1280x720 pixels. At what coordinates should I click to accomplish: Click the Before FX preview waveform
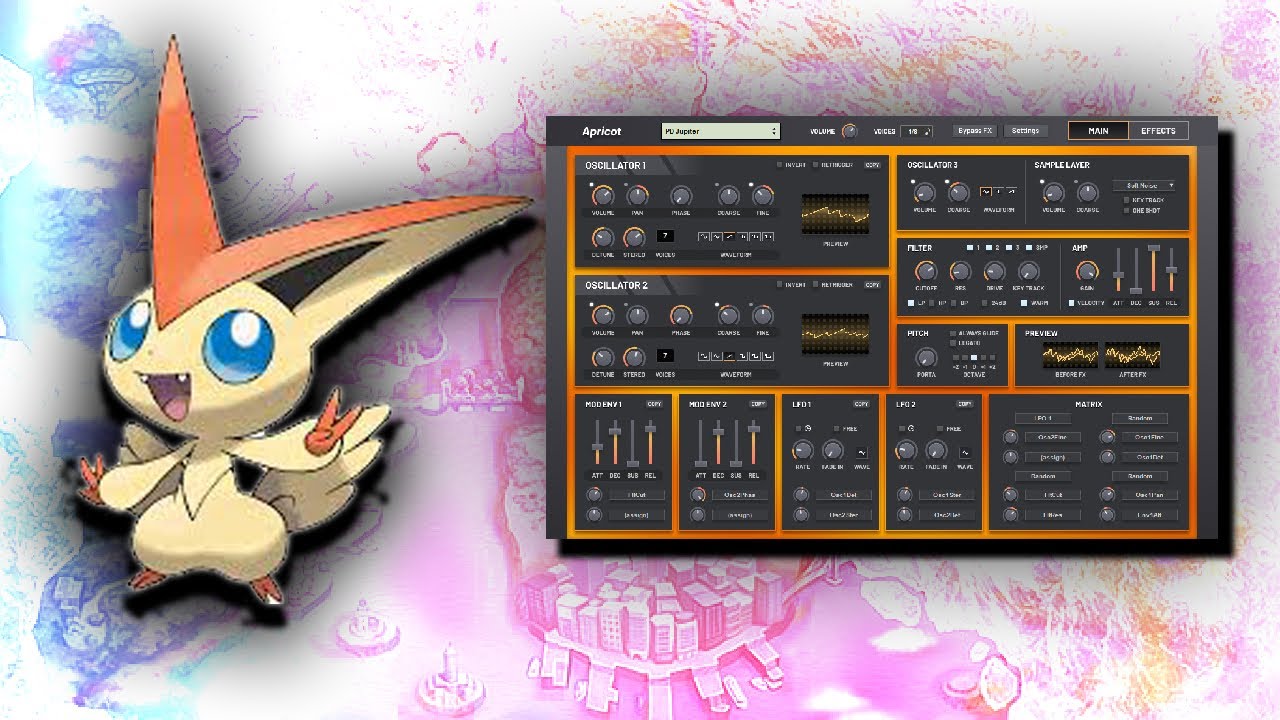[1070, 355]
